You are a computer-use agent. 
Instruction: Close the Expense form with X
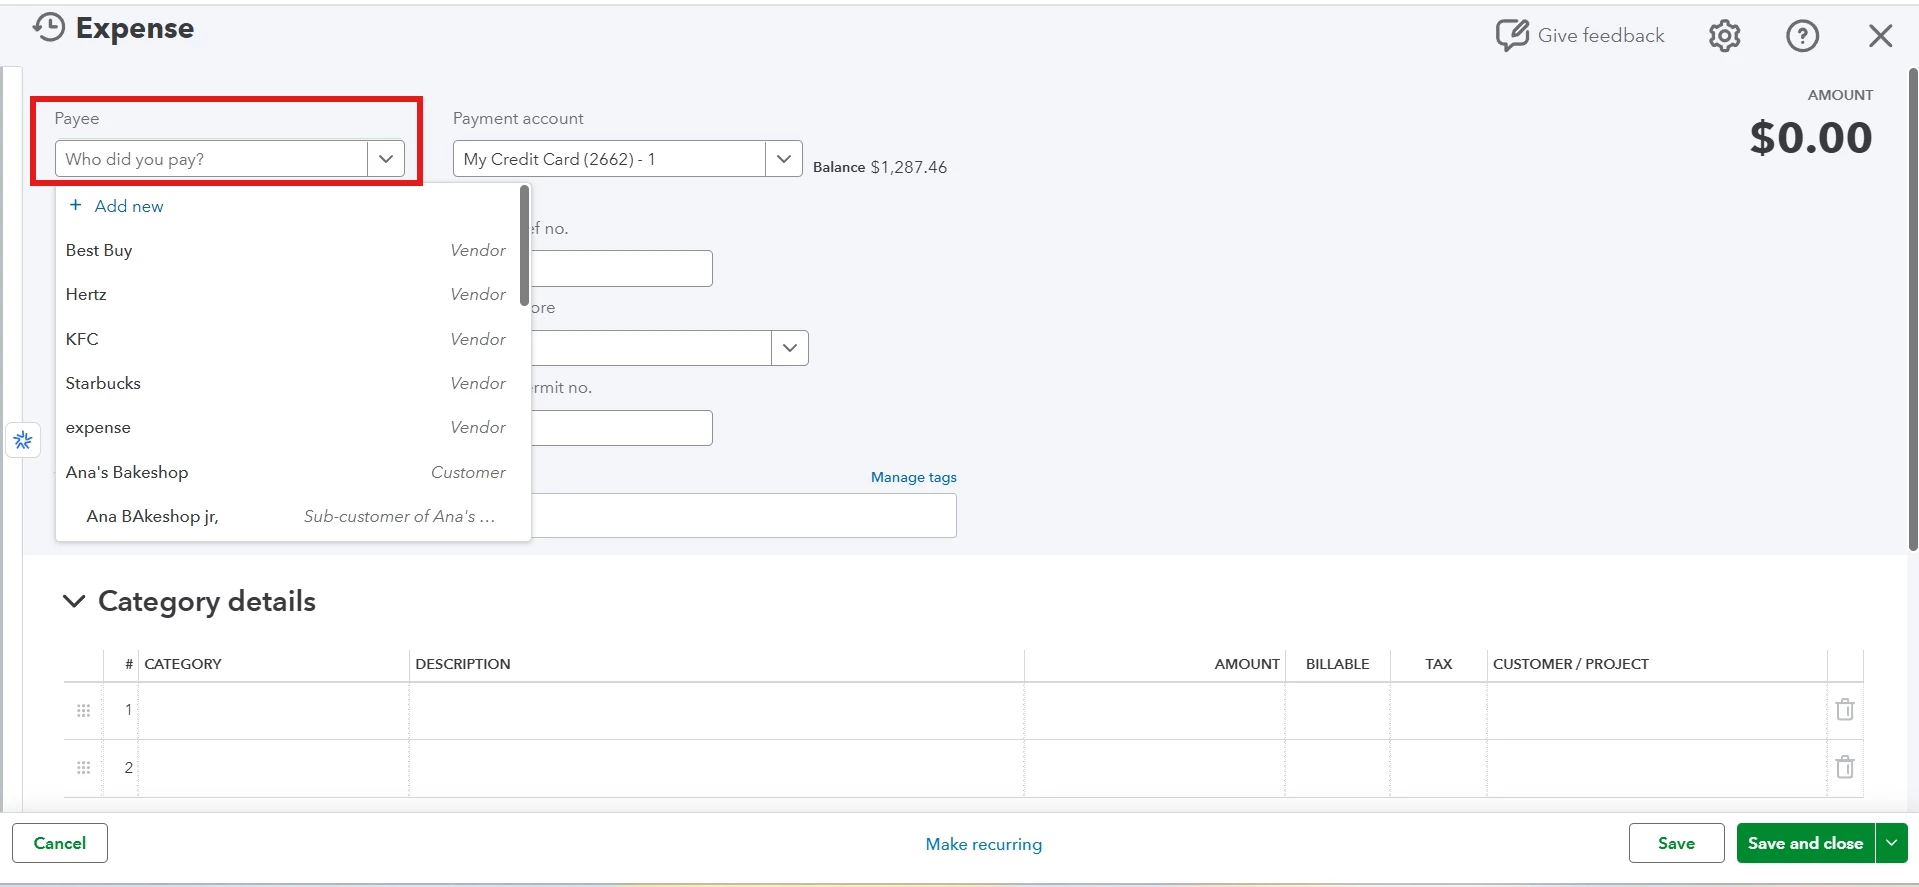1880,36
